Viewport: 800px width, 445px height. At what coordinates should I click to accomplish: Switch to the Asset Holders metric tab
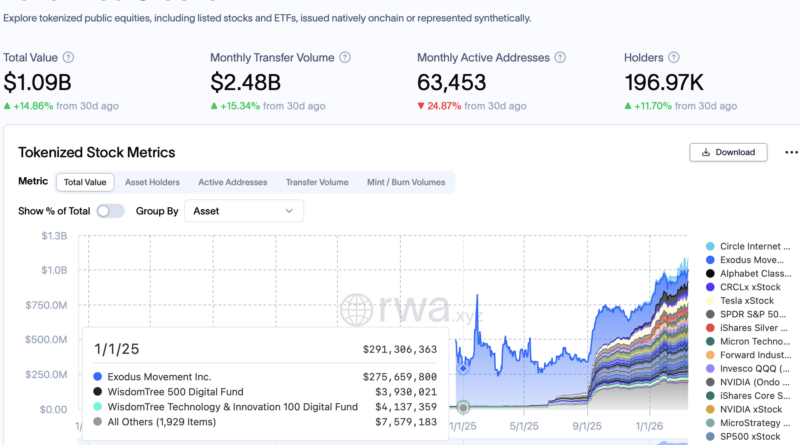click(152, 182)
